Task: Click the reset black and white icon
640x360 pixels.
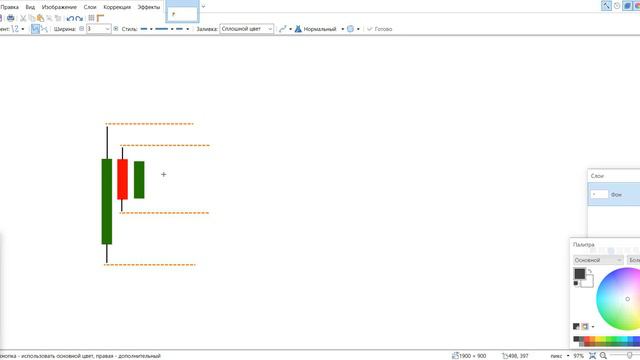Action: [x=576, y=283]
